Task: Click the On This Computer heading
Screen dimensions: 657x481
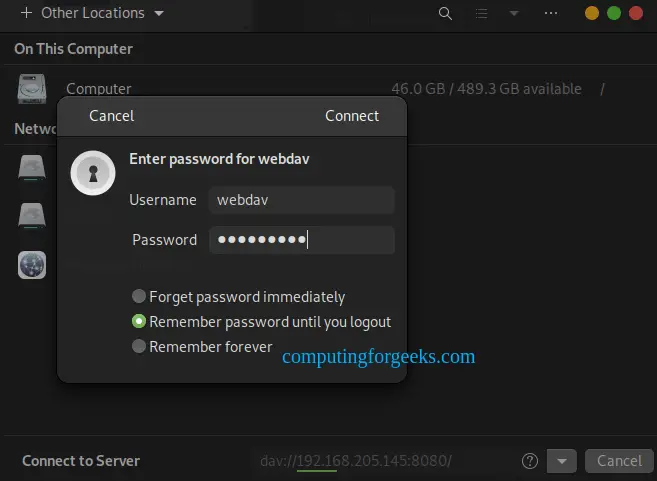Action: (74, 49)
